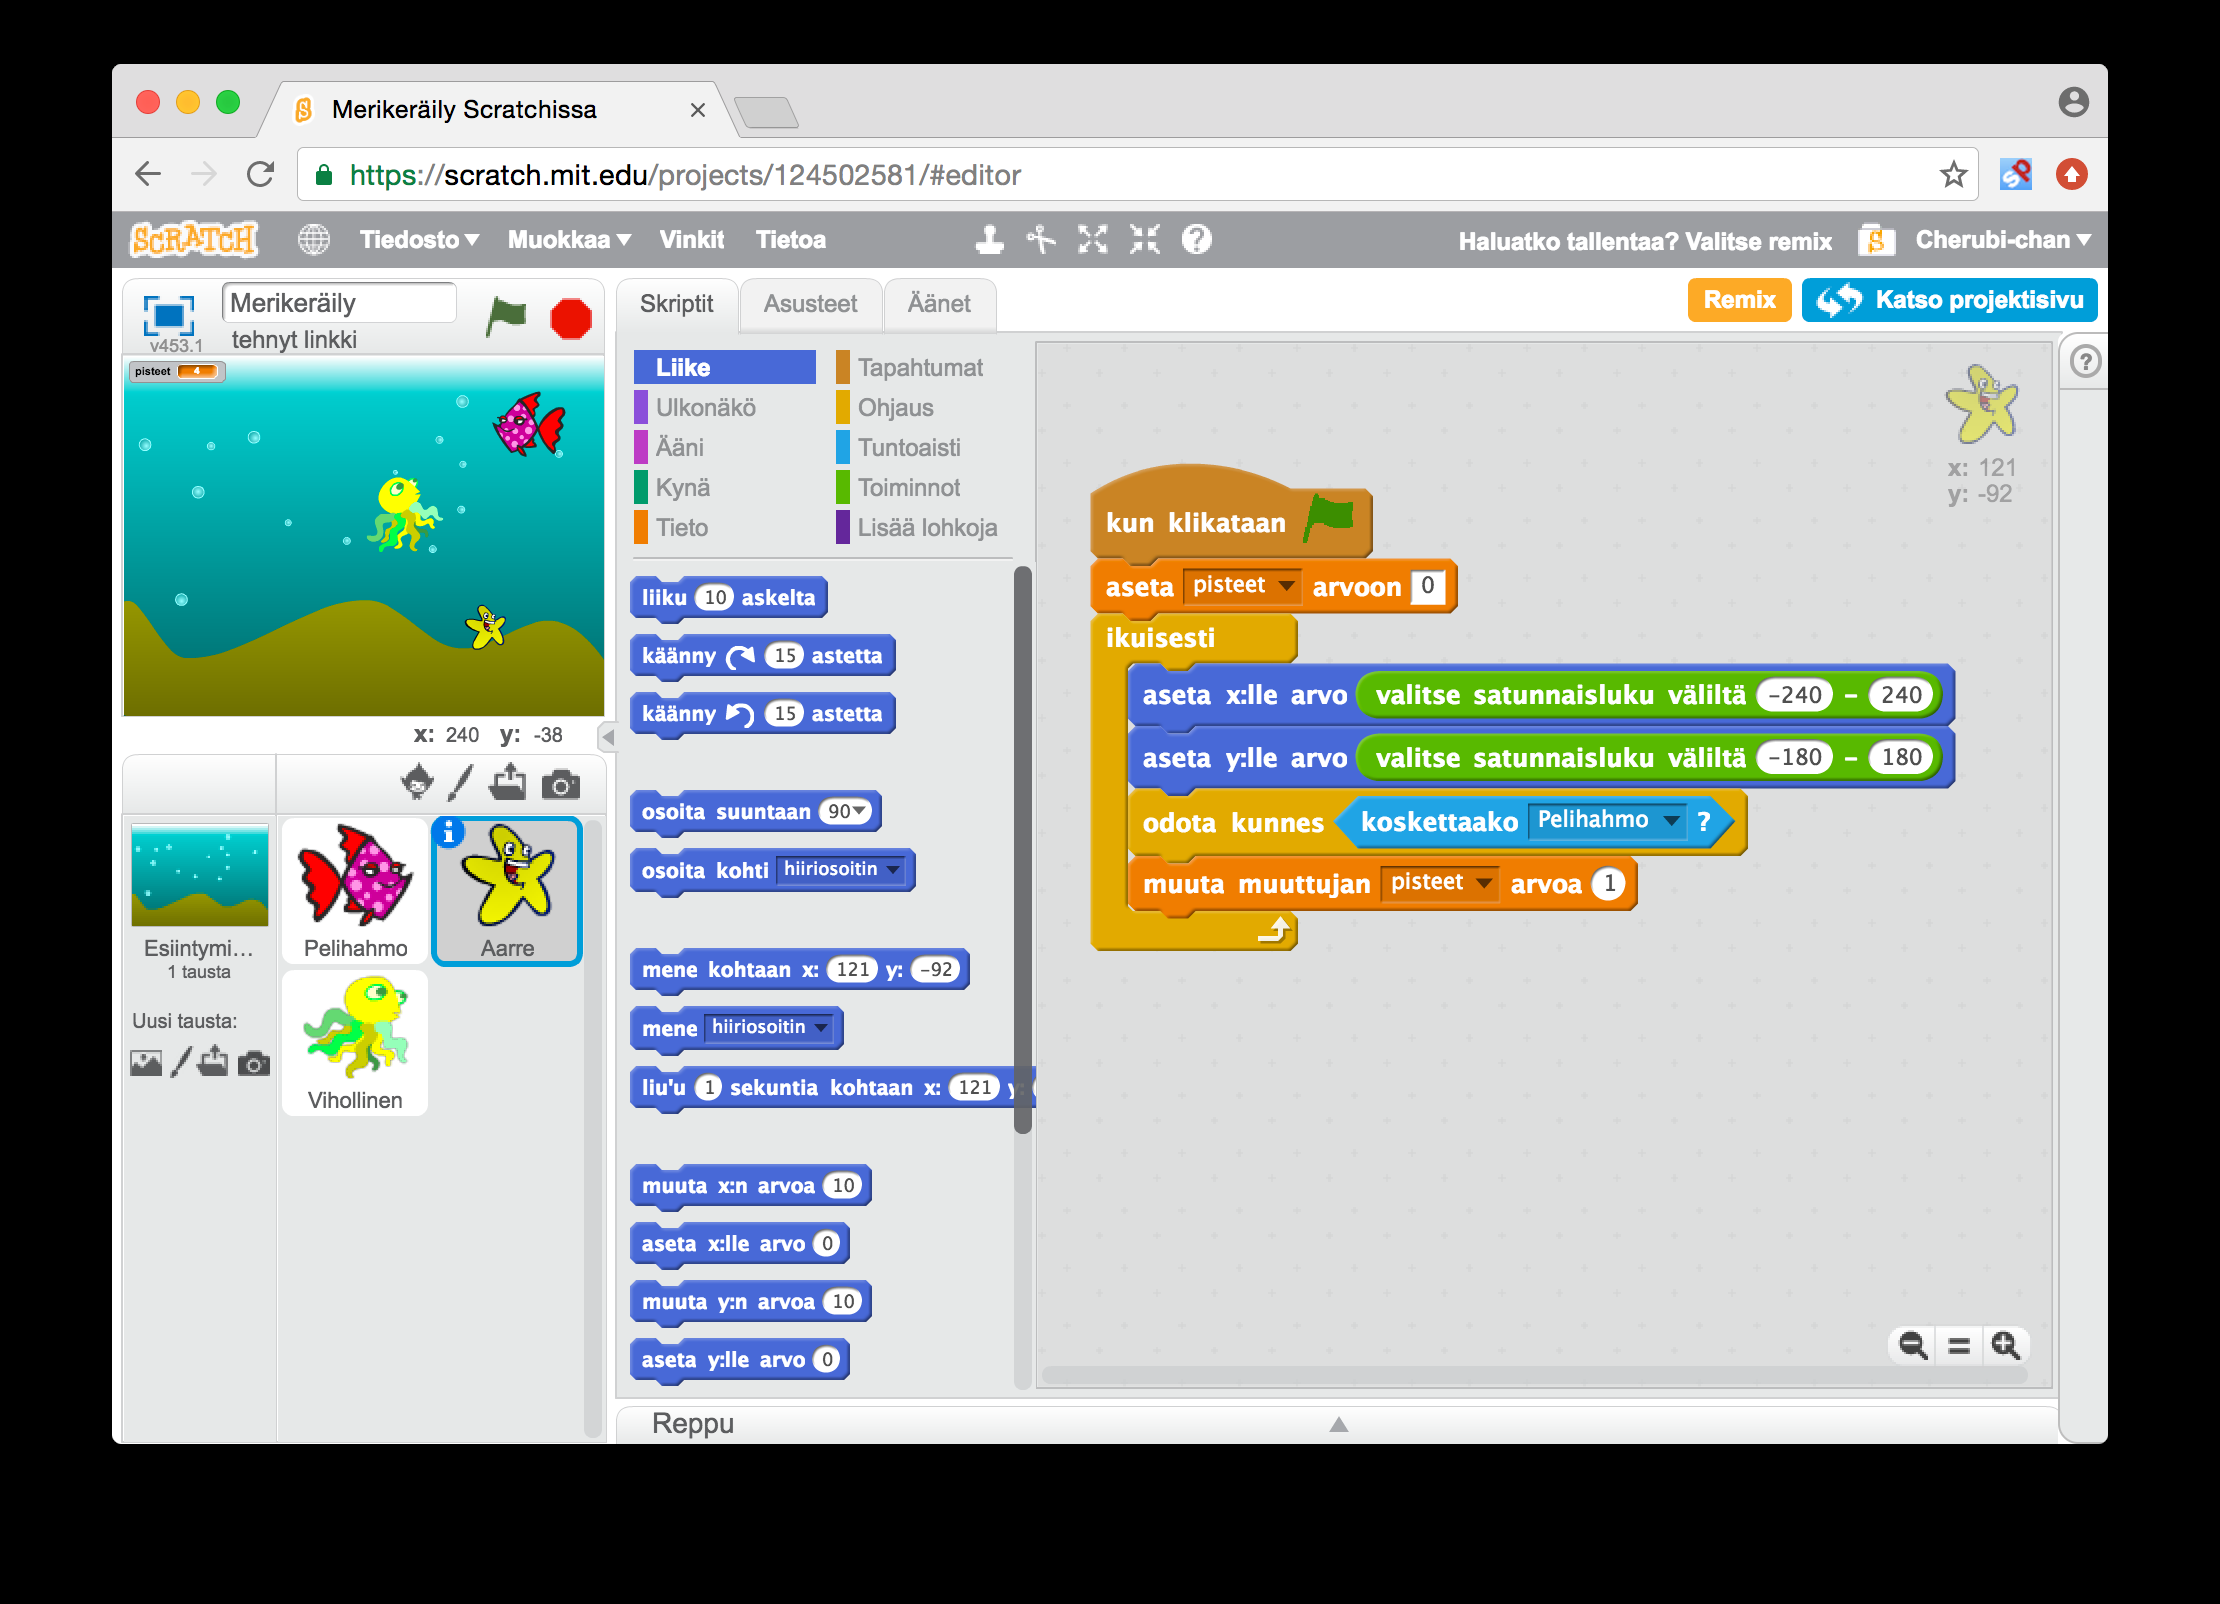2220x1604 pixels.
Task: Select the Vihollinen sprite thumbnail
Action: pos(355,1043)
